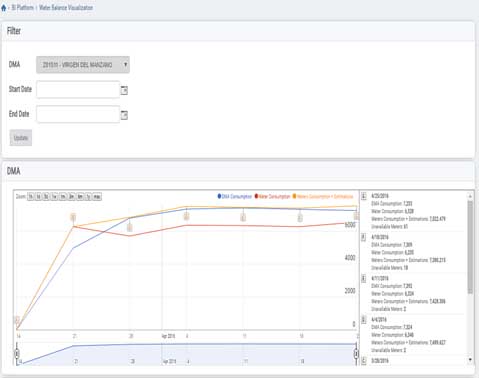Click the chart annotation flag above April 11
Screen dimensions: 479x378
243,218
